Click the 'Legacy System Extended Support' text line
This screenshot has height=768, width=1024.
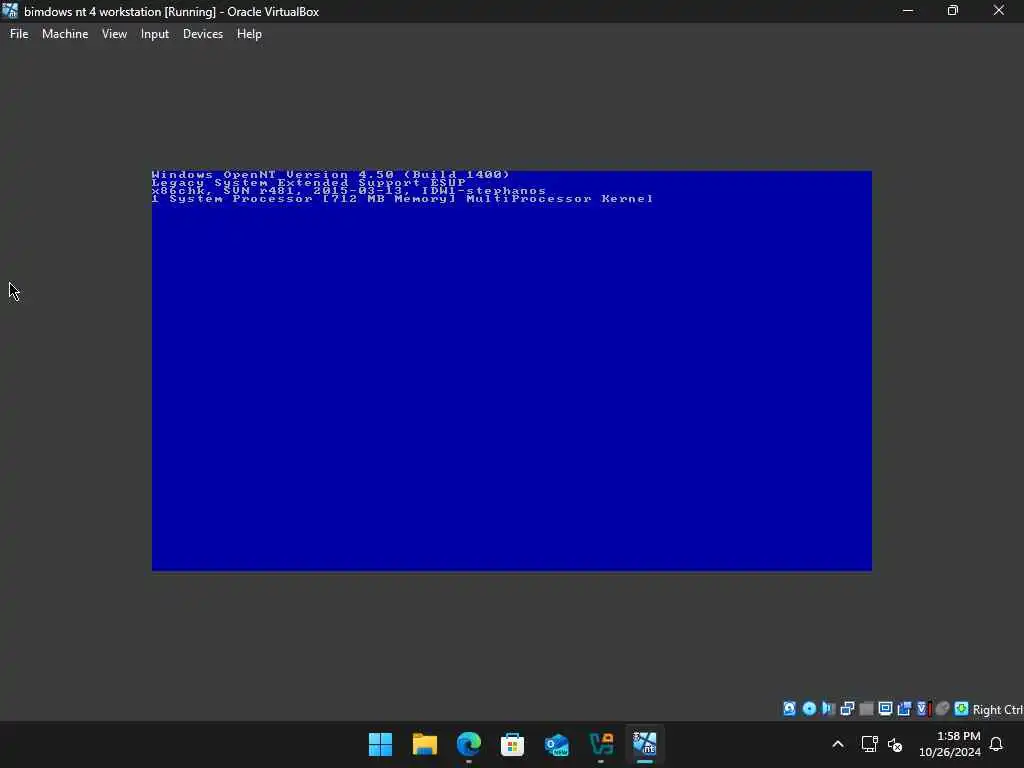(x=309, y=183)
